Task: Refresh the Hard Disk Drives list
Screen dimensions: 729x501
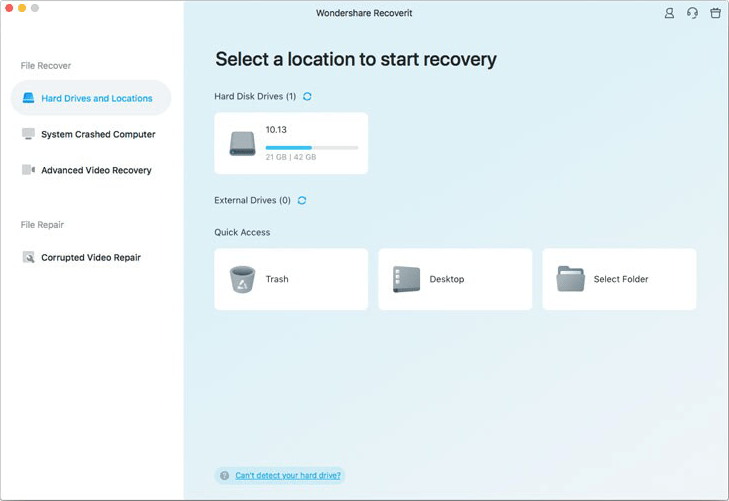Action: pyautogui.click(x=307, y=96)
